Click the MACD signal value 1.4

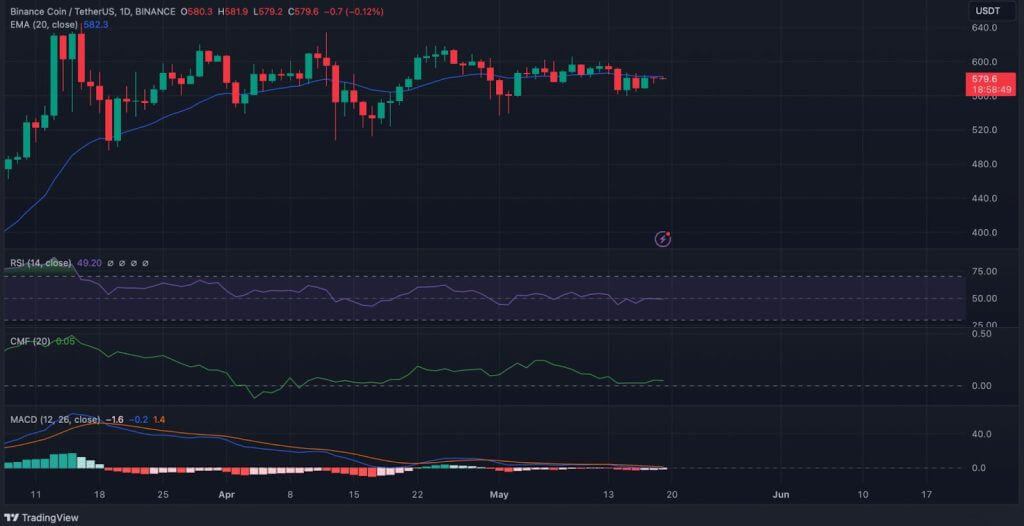pos(159,419)
